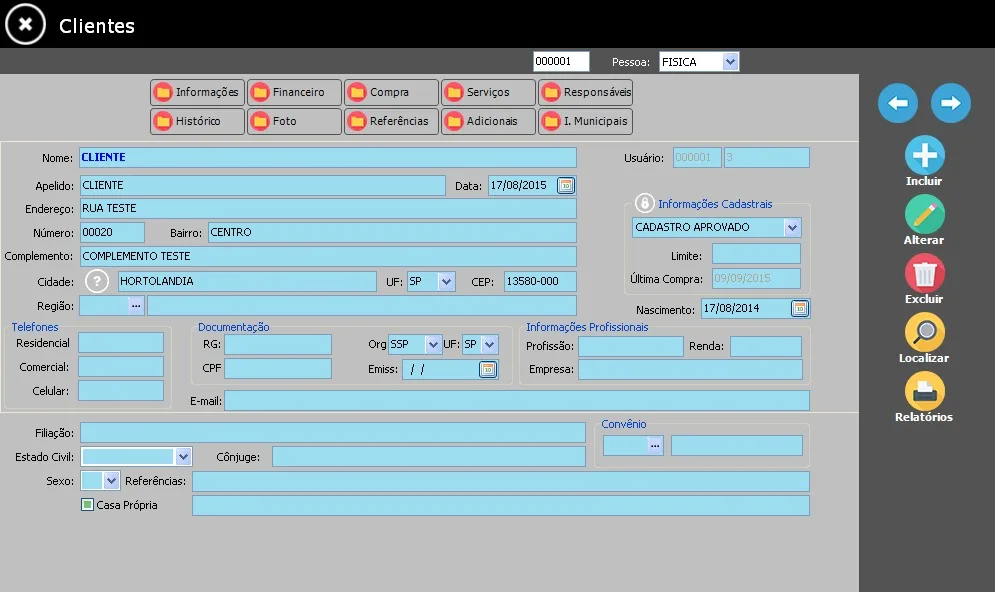Open the Serviços tab
Screen dimensions: 995x592
[x=489, y=92]
